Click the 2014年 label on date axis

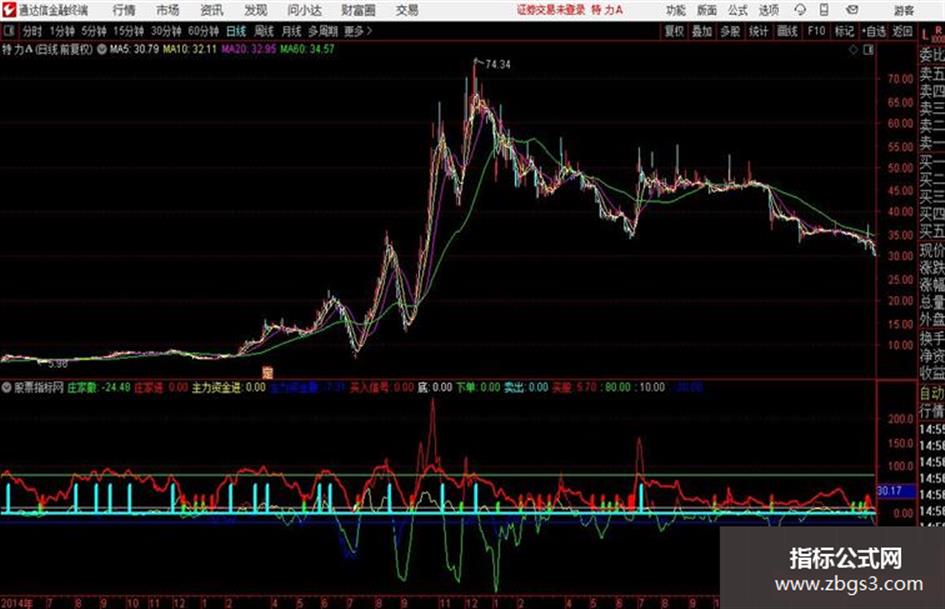[x=16, y=603]
